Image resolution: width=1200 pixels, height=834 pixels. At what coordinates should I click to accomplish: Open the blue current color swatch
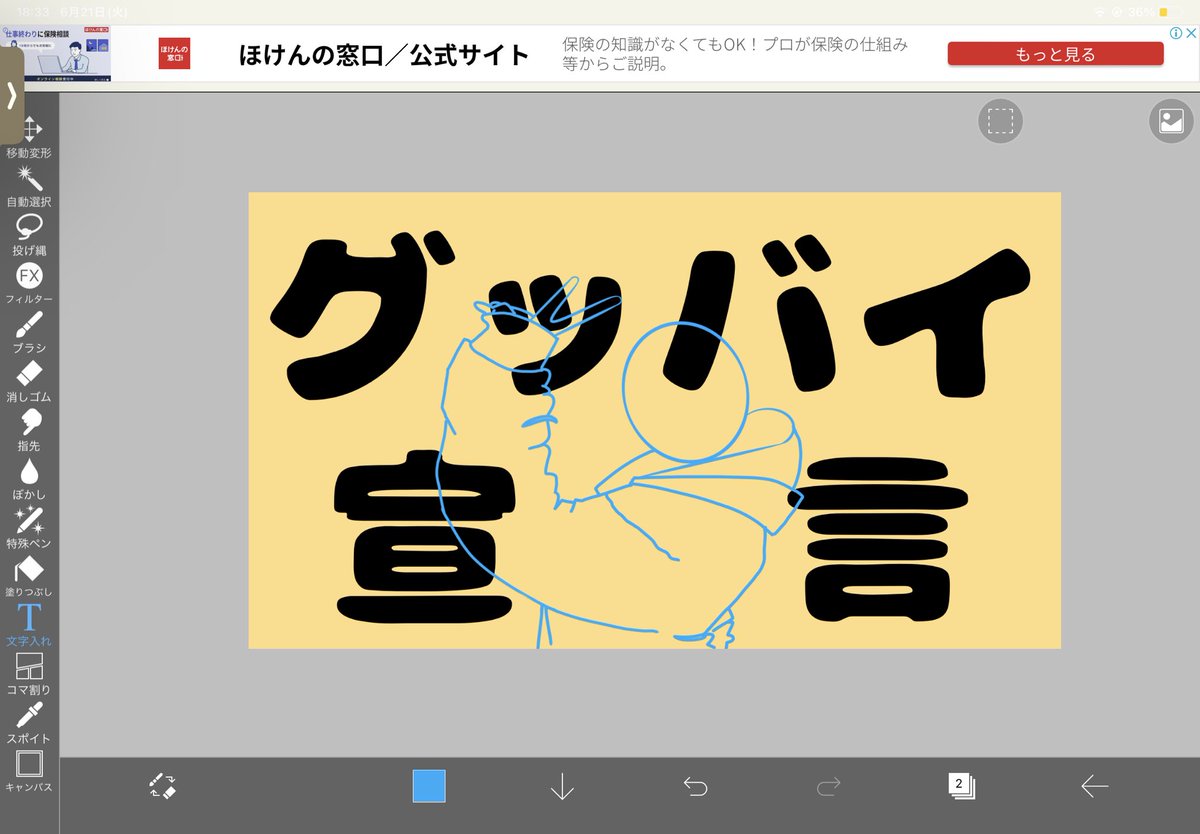click(x=429, y=786)
